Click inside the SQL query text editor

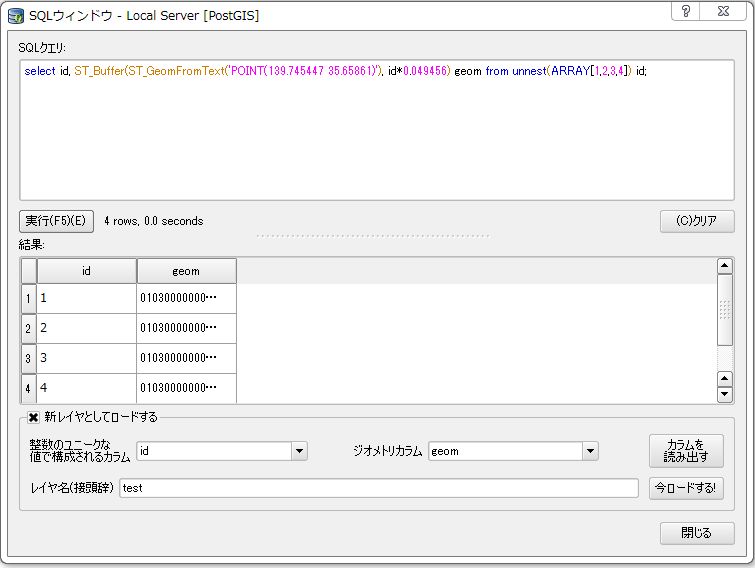[377, 130]
